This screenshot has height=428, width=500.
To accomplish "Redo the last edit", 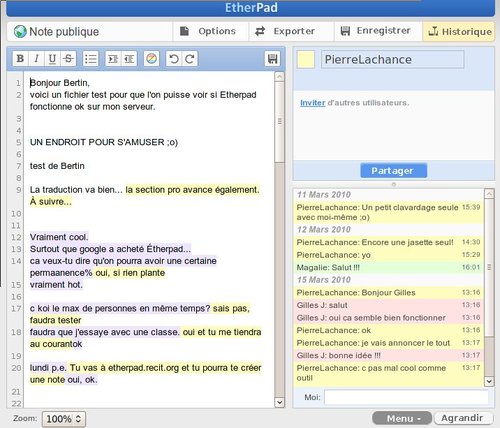I will coord(190,59).
